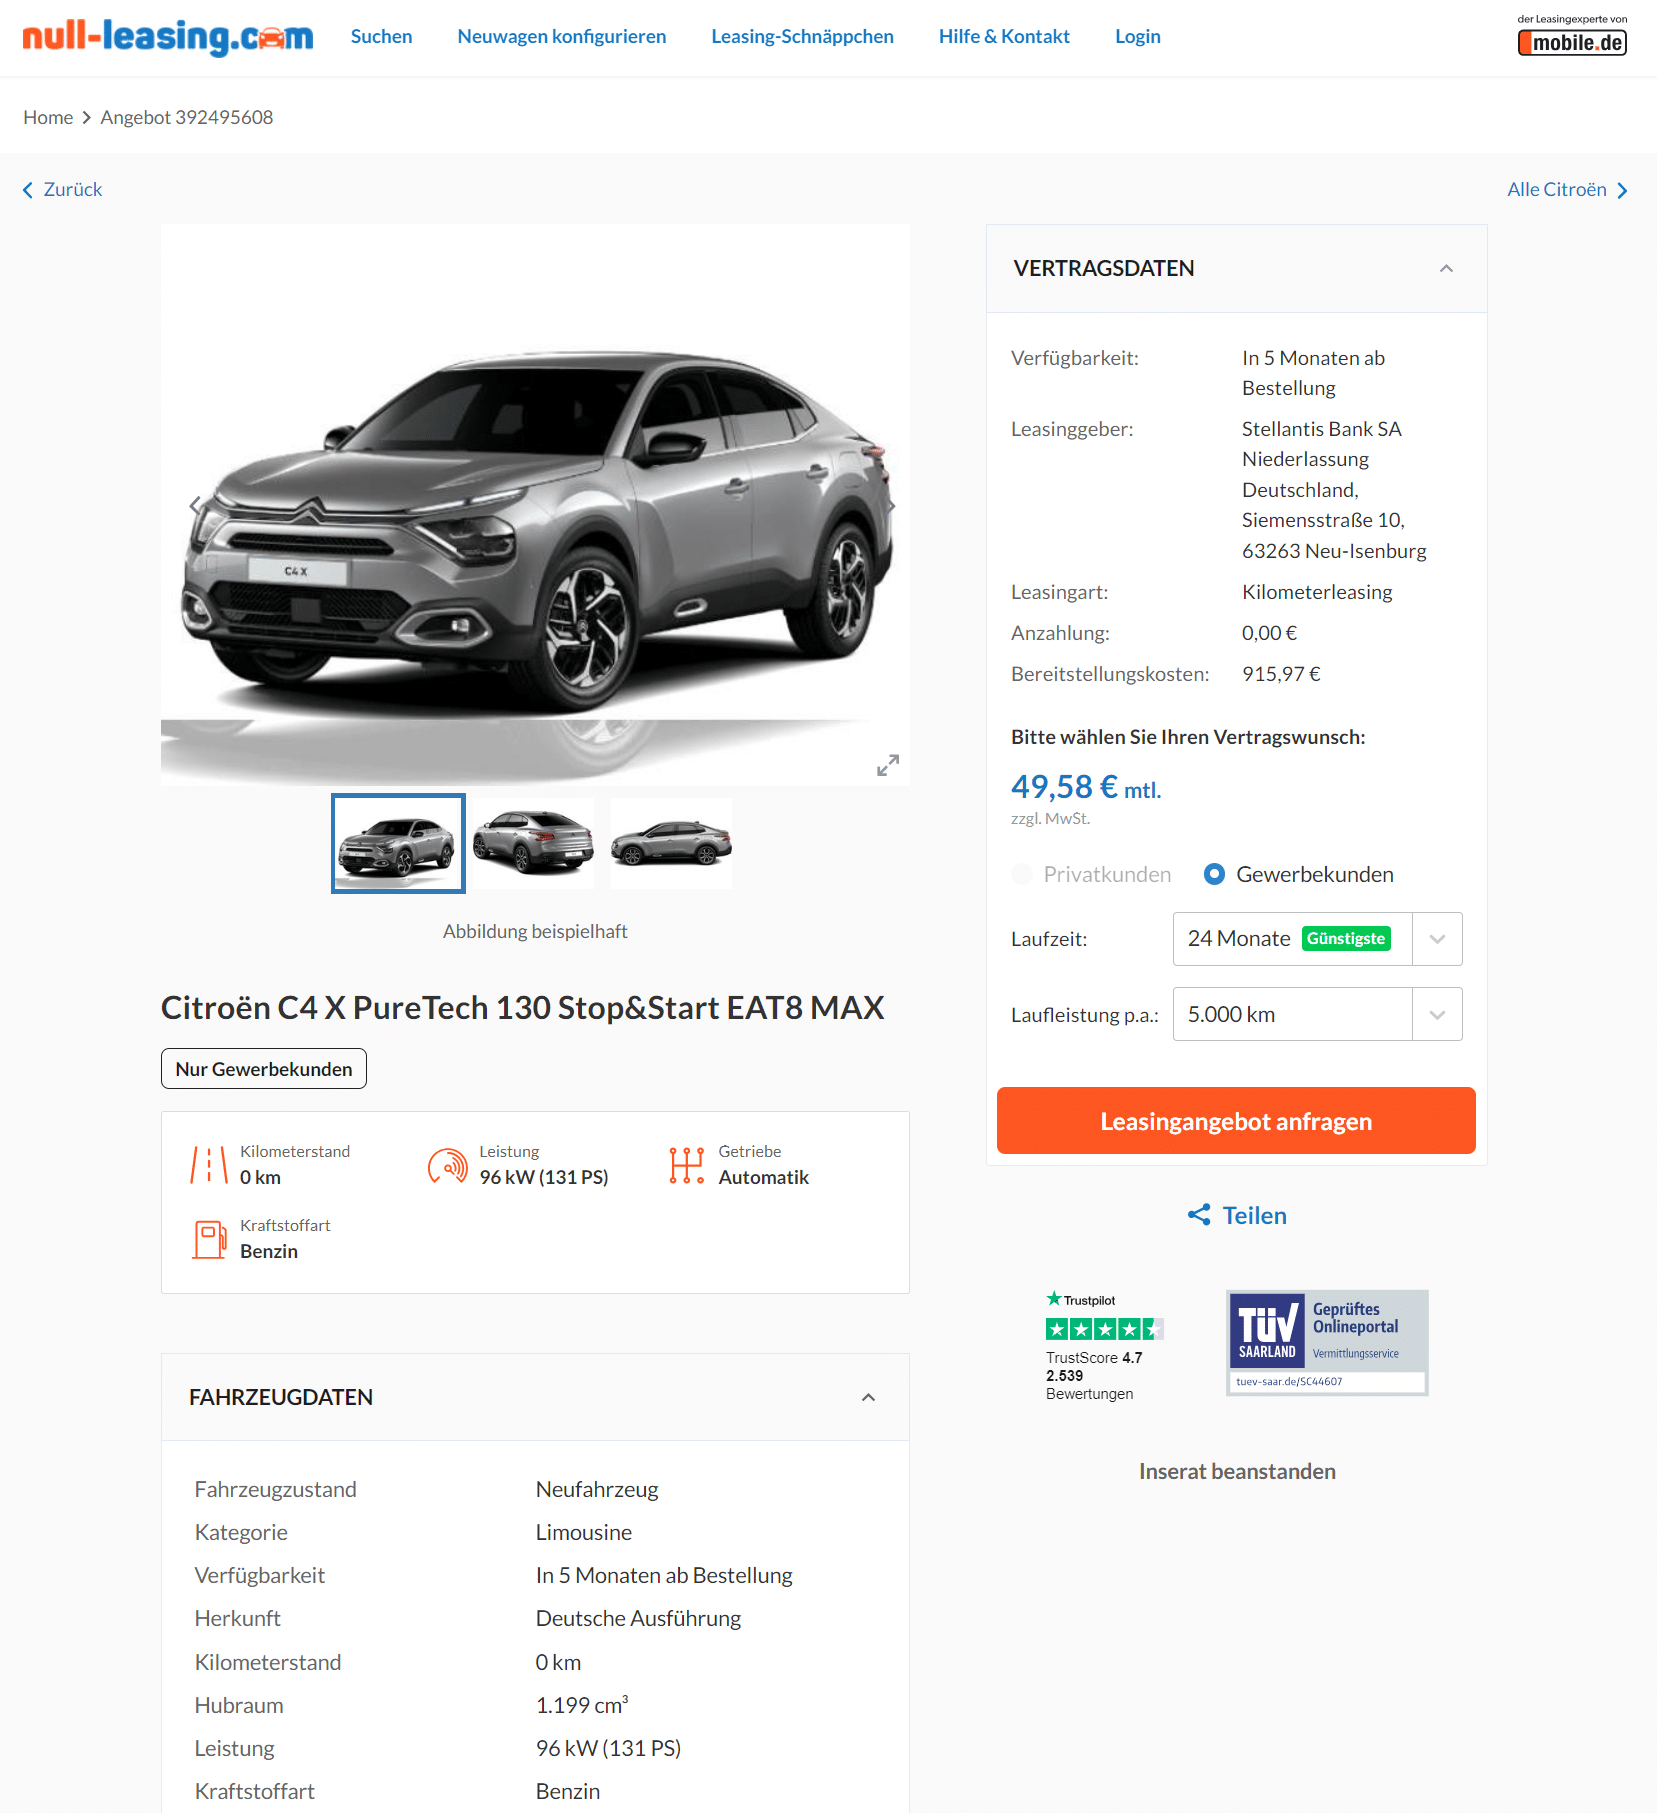Open the Laufzeit 24 Monate dropdown
Viewport: 1657px width, 1813px height.
pos(1317,939)
